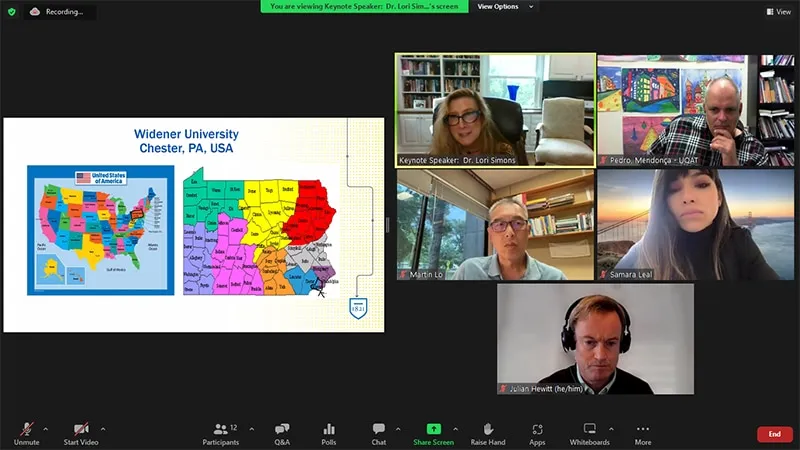Open Whiteboards

[589, 431]
